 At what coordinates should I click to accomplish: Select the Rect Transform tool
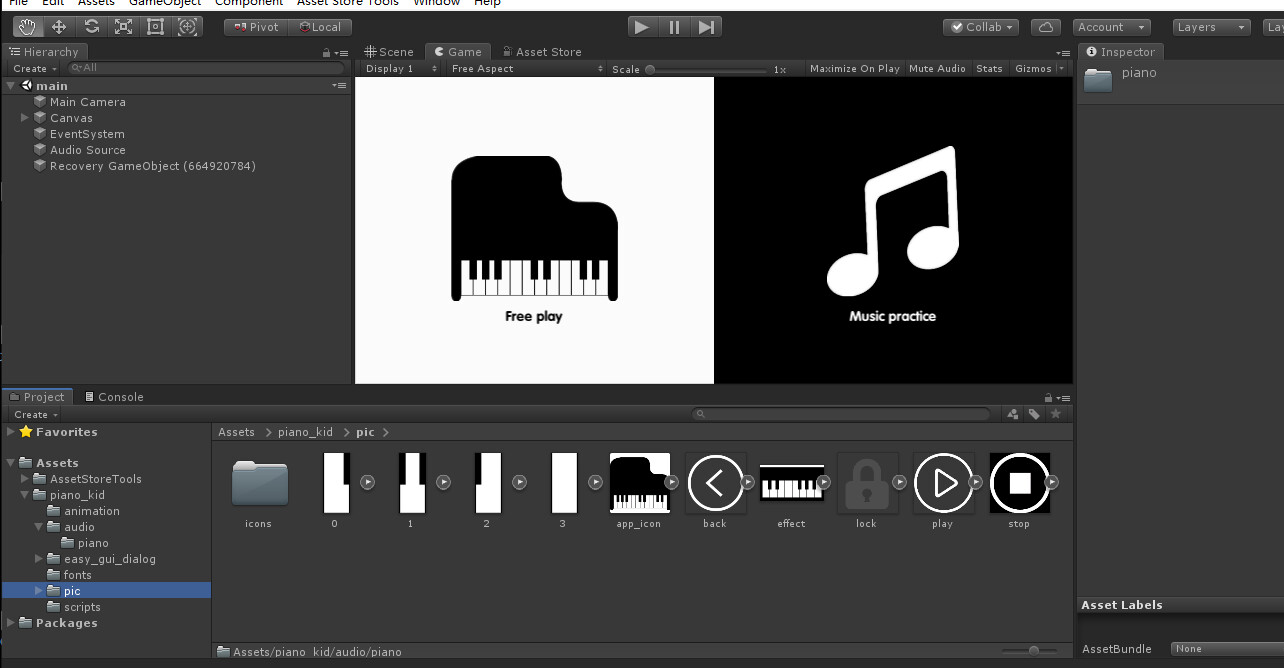pos(155,27)
